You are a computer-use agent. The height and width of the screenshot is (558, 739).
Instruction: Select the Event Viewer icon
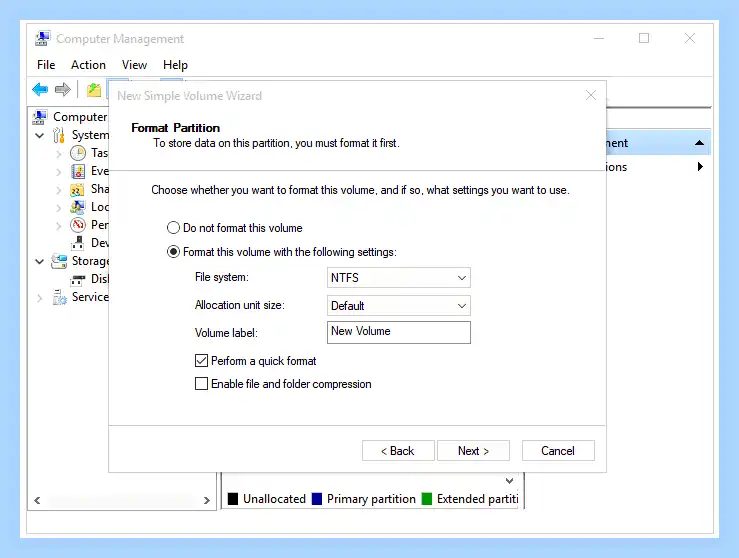pos(78,171)
